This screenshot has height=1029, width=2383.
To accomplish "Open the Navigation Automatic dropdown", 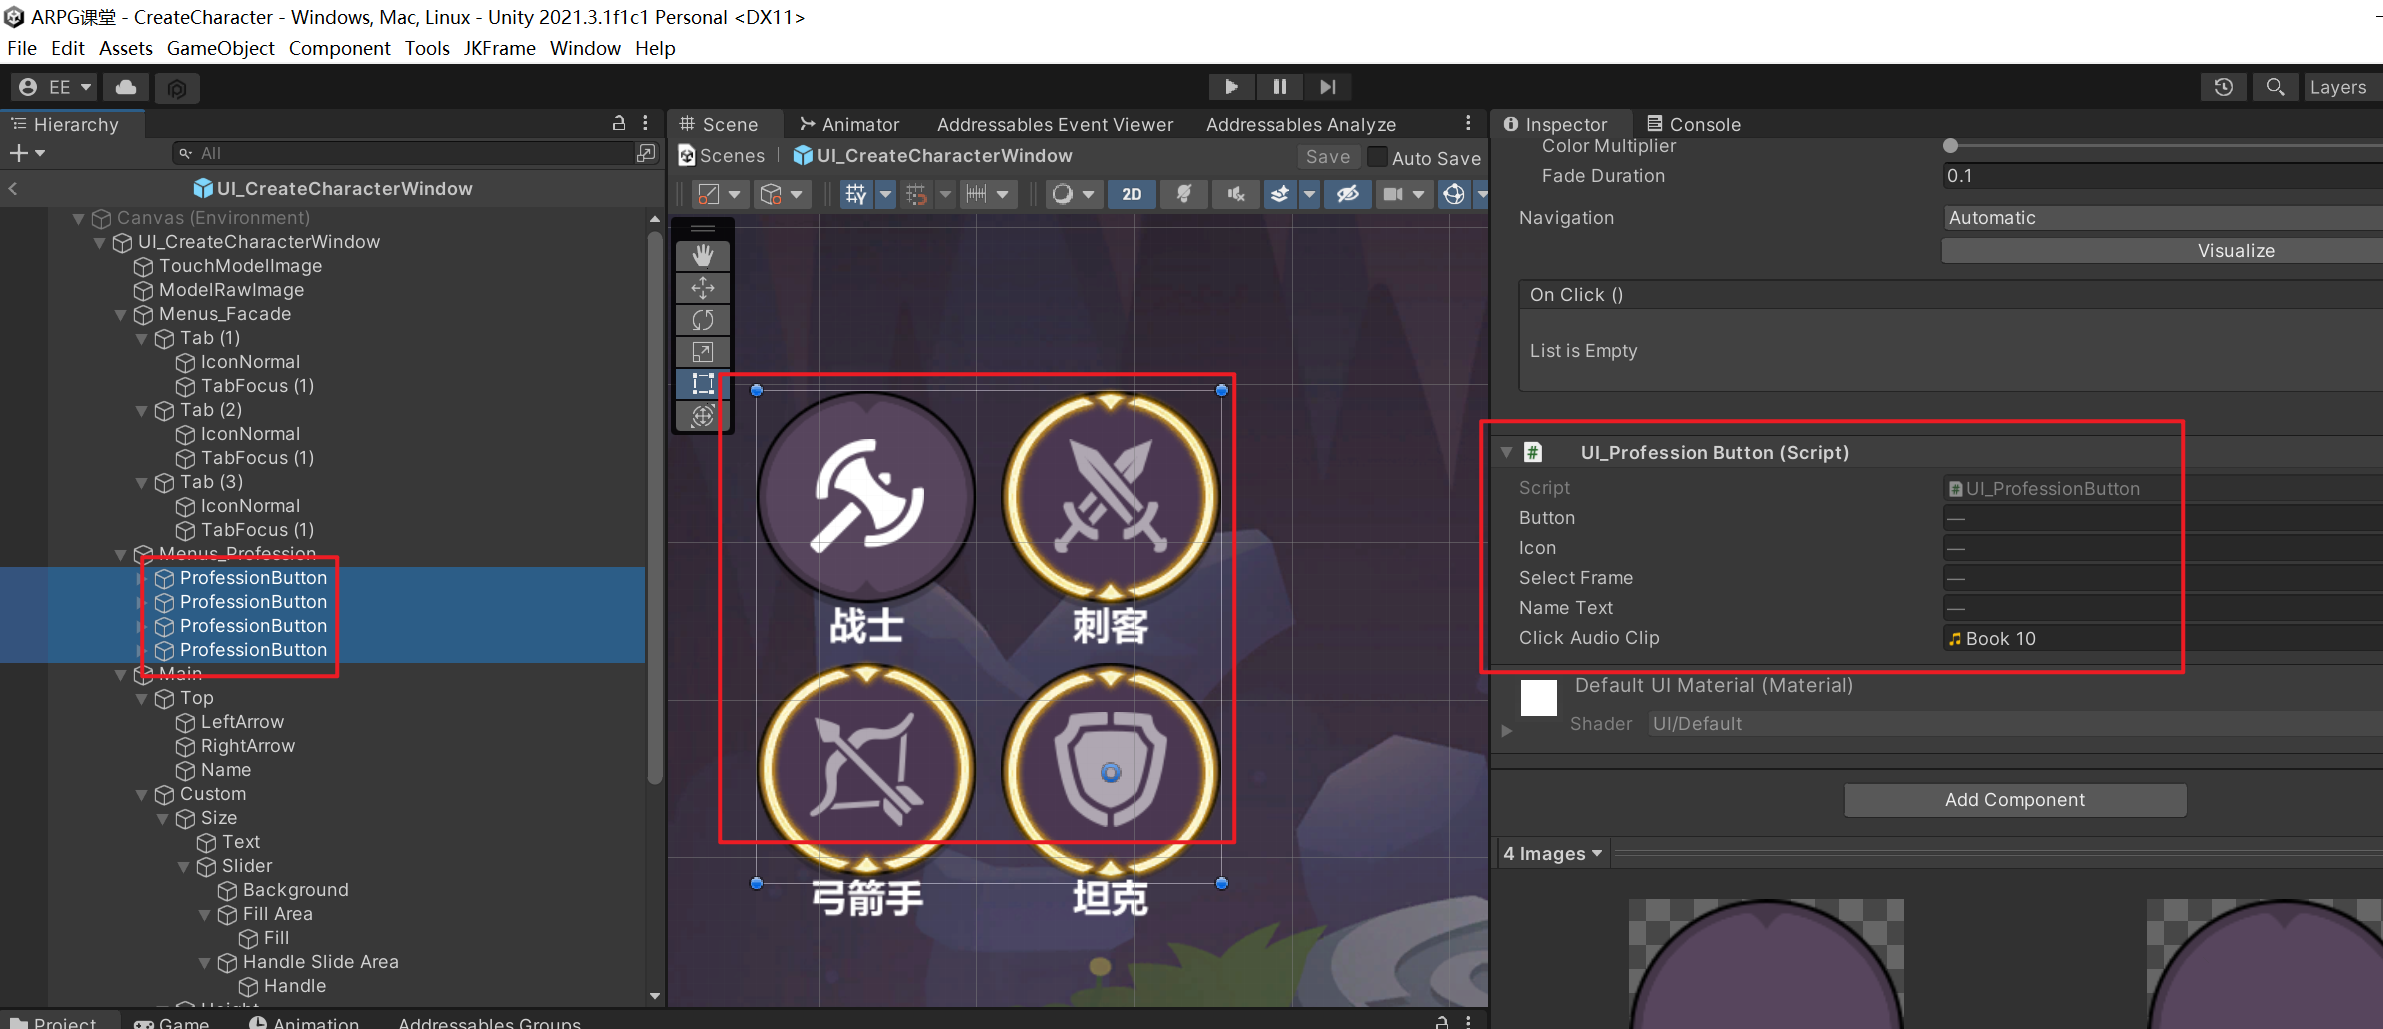I will [2160, 218].
